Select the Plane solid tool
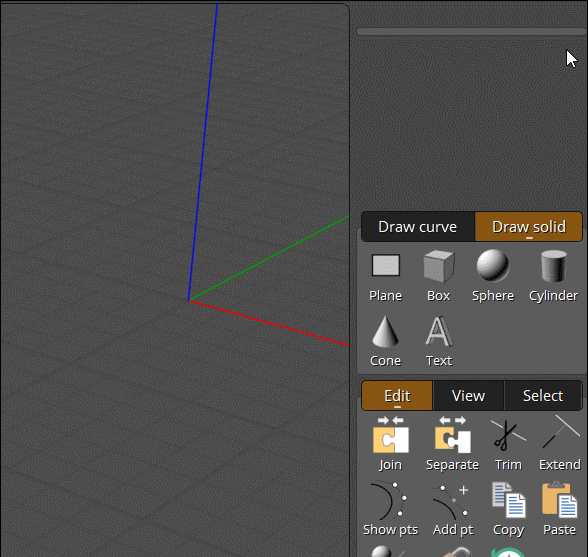The image size is (588, 557). pos(386,276)
